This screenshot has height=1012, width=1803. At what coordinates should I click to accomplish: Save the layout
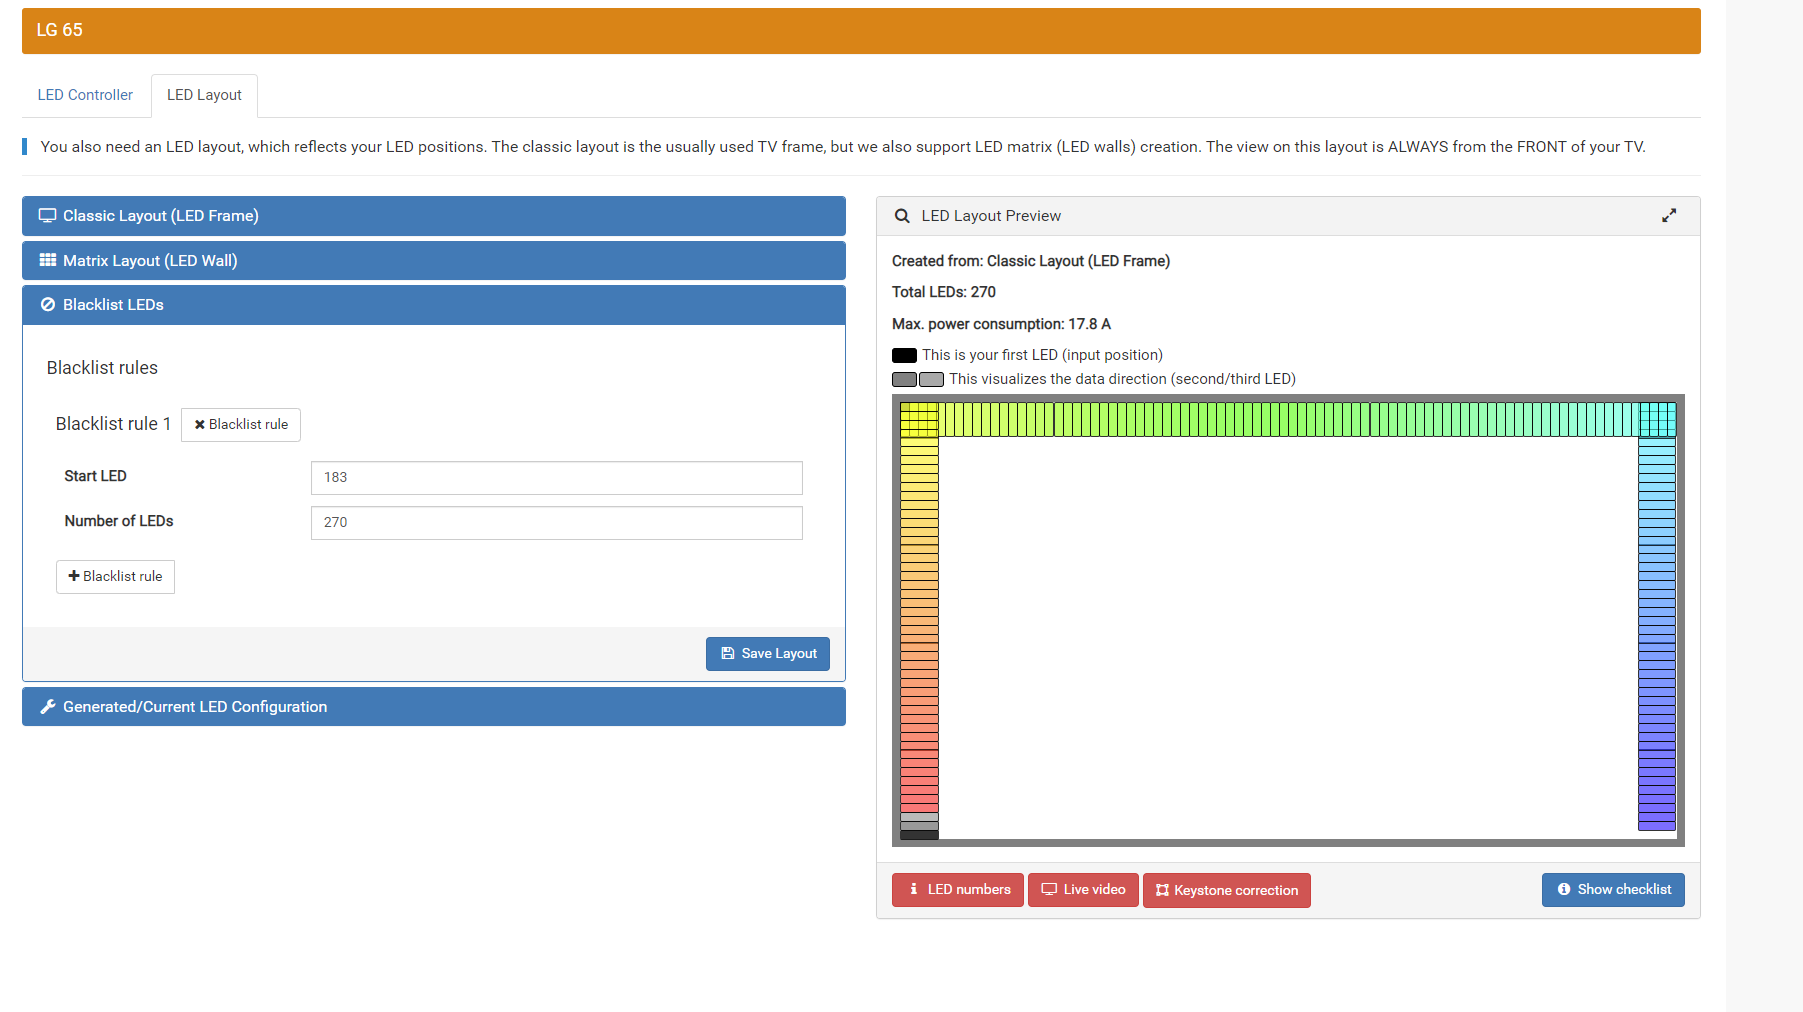tap(767, 654)
